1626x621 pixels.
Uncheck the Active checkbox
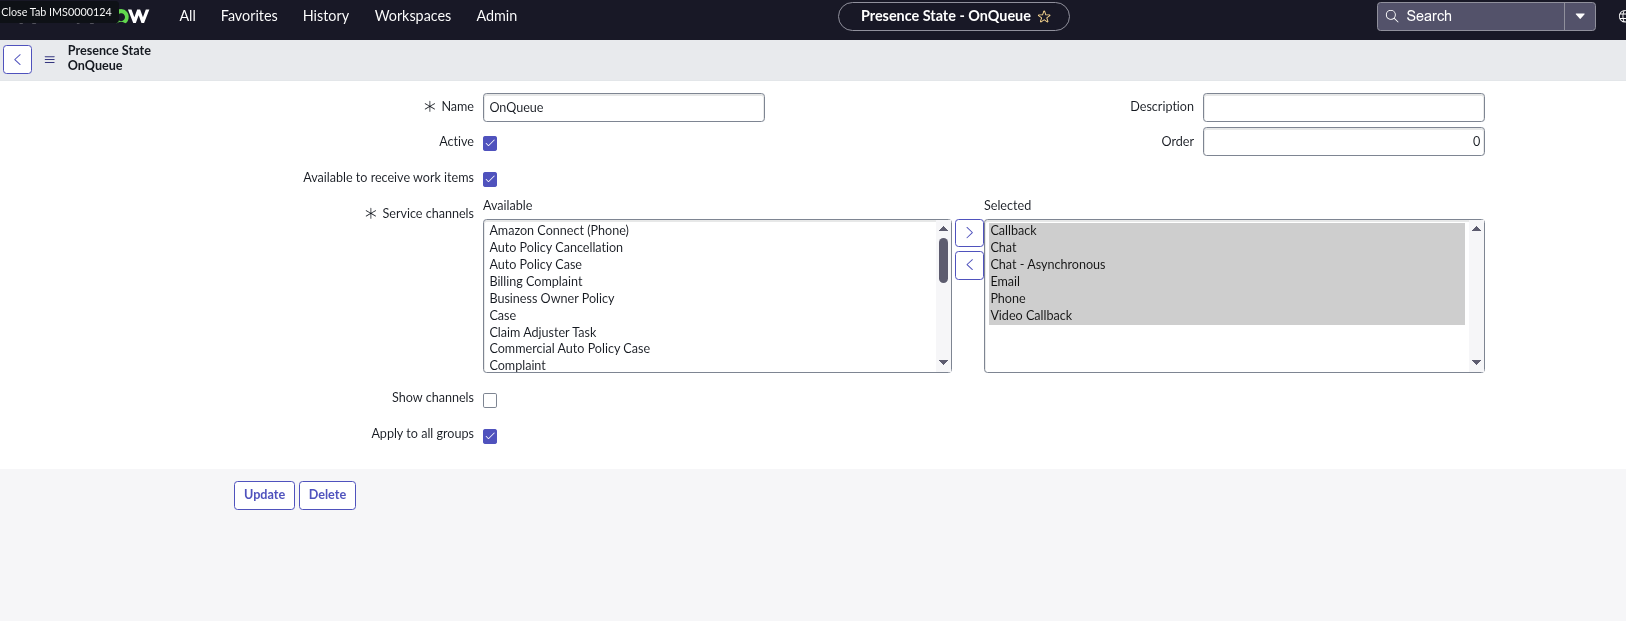tap(490, 143)
